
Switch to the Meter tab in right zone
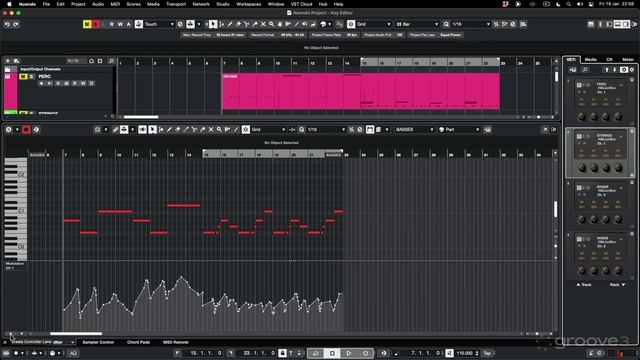[628, 60]
